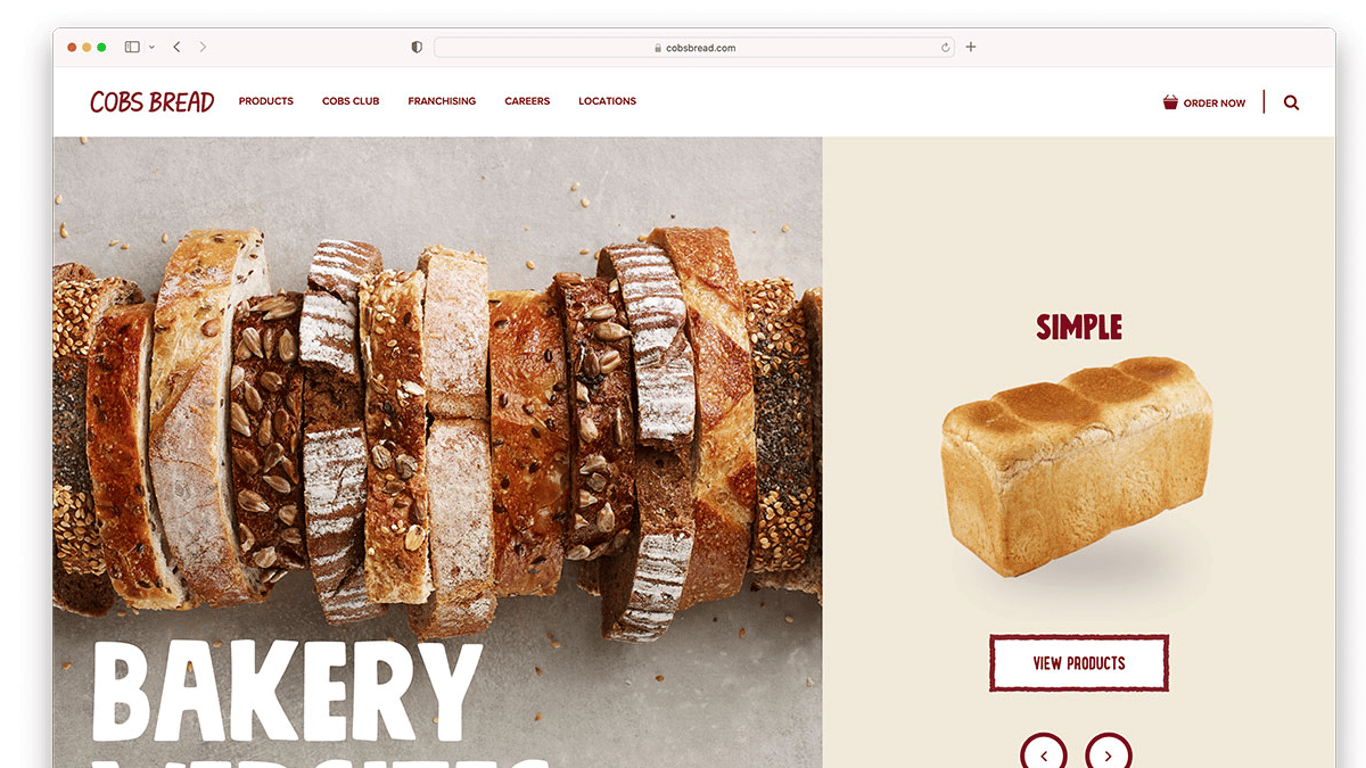This screenshot has height=768, width=1366.
Task: Focus the cobsbread.com address bar
Action: 694,47
